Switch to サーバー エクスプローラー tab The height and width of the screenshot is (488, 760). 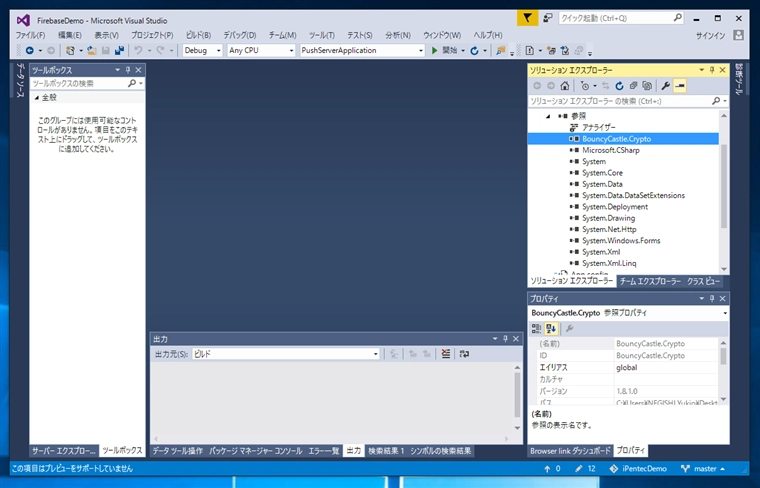pos(64,451)
